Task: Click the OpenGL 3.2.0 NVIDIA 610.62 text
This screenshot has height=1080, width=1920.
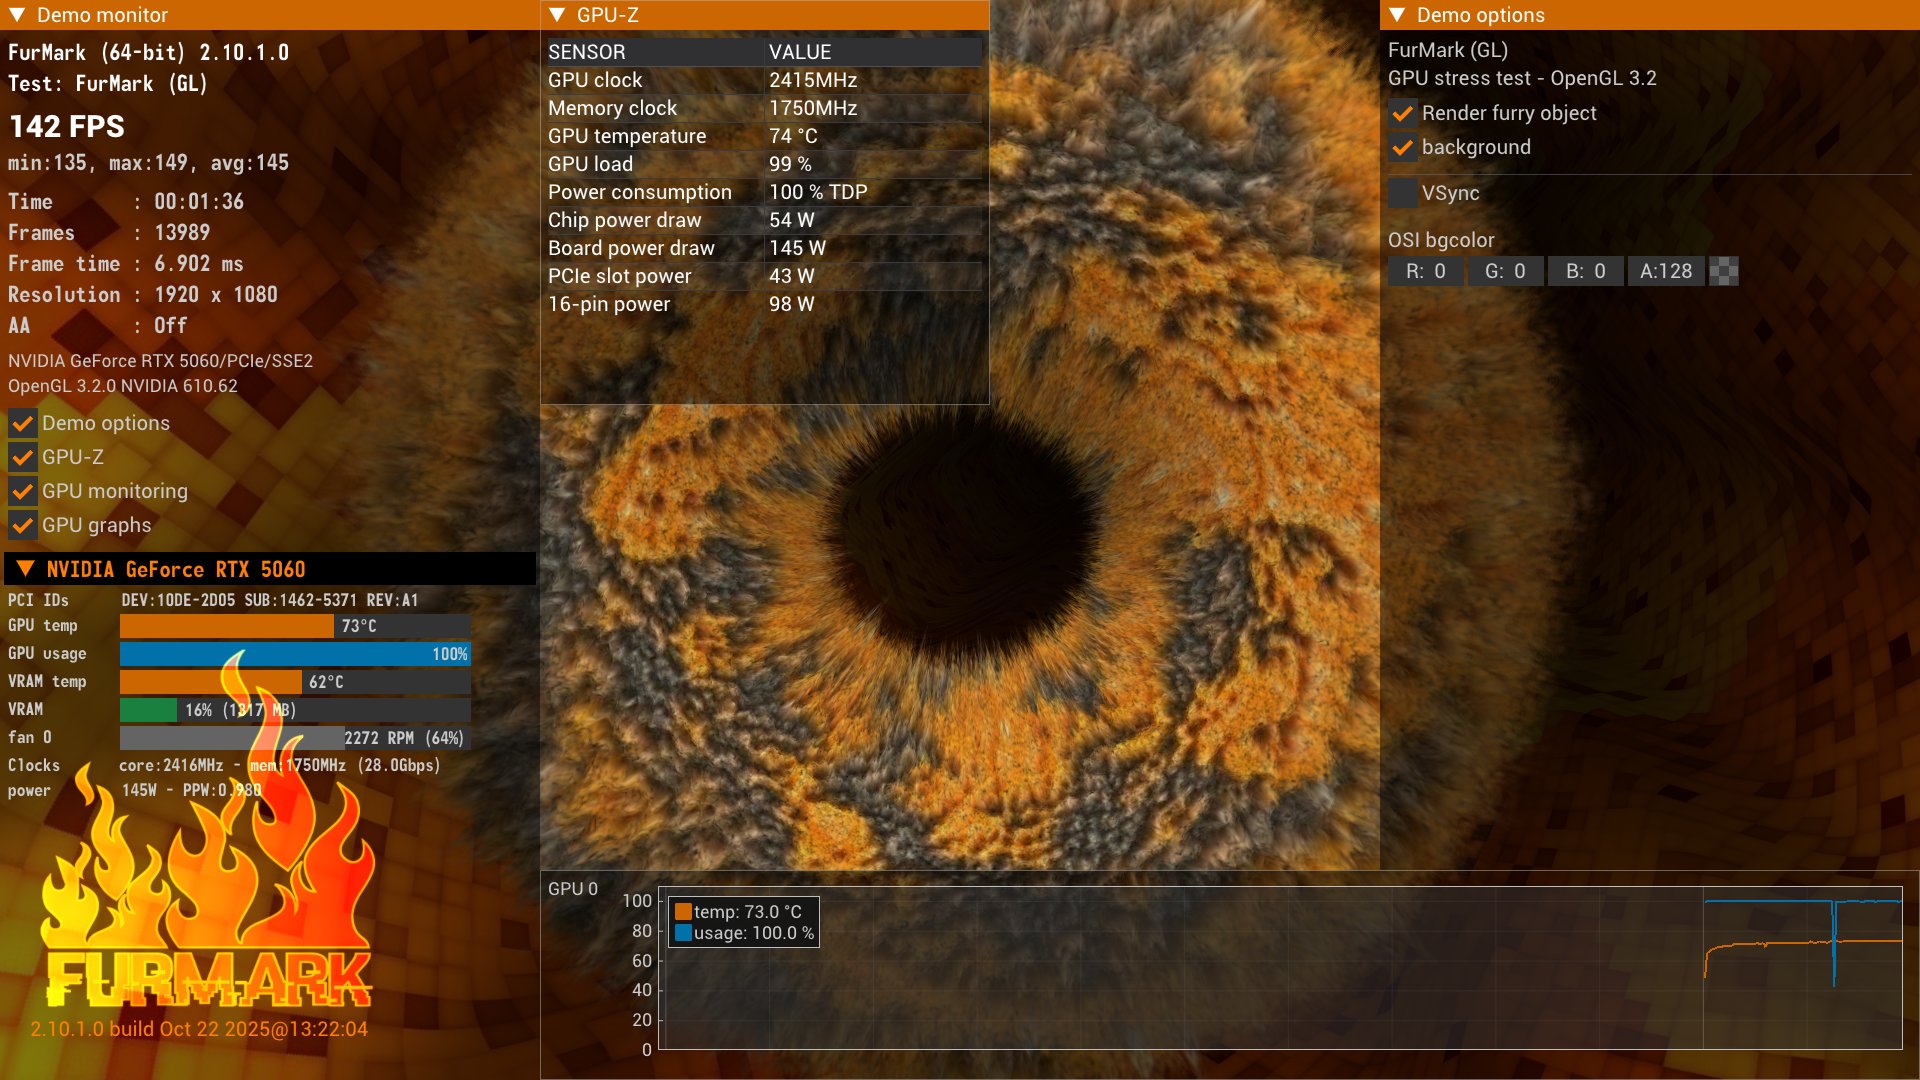Action: (123, 386)
